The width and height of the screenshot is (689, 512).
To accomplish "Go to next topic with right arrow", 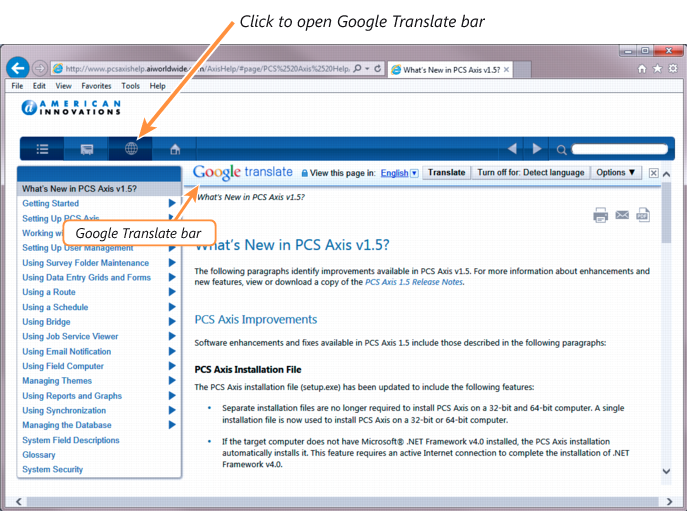I will (x=537, y=149).
